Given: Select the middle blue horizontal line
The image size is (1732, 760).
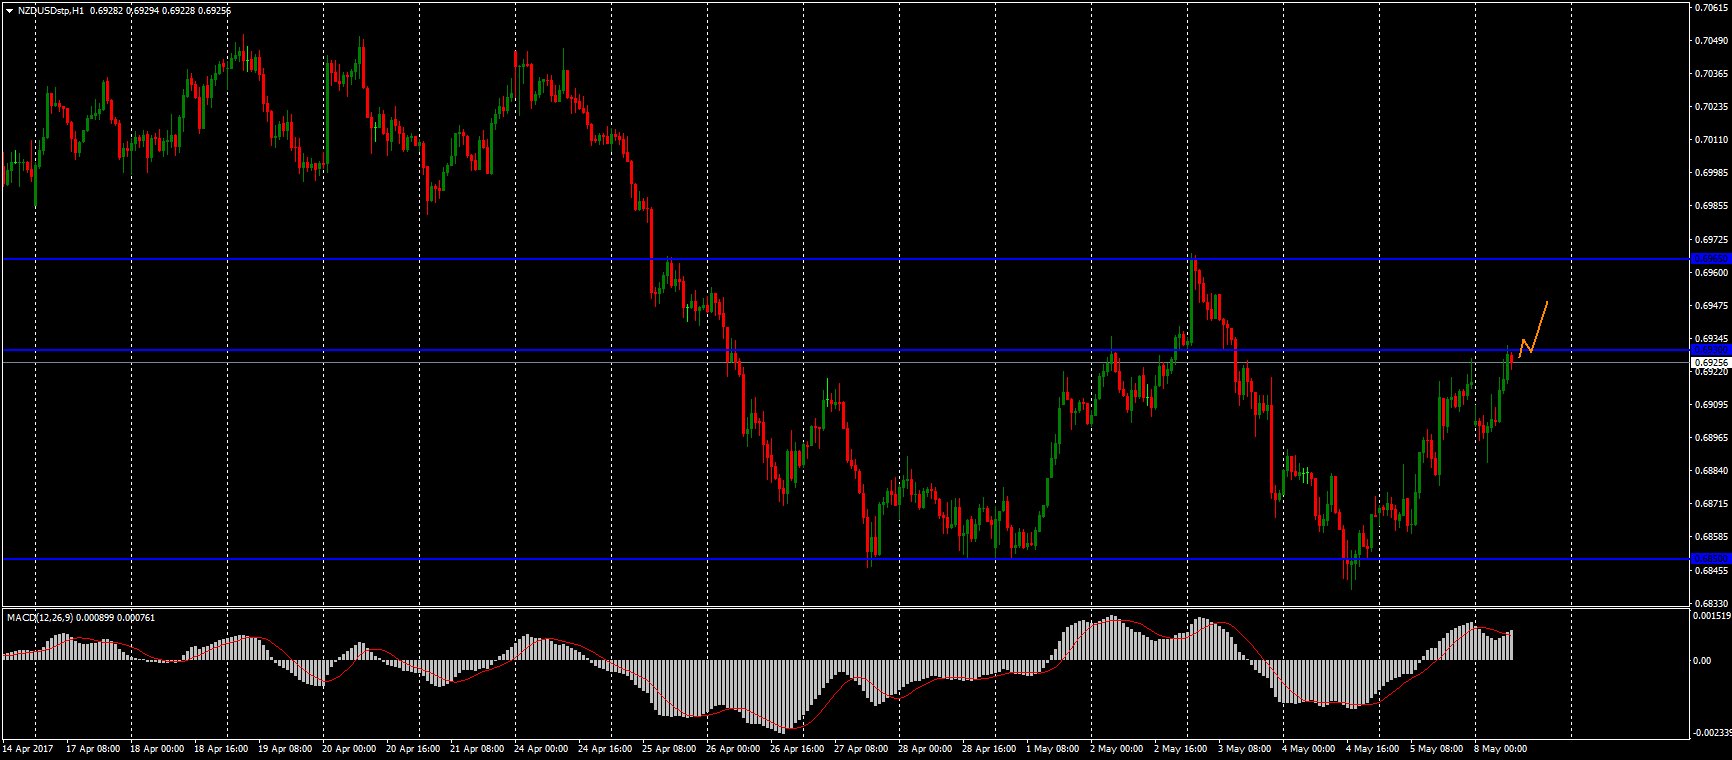Looking at the screenshot, I should pos(844,350).
